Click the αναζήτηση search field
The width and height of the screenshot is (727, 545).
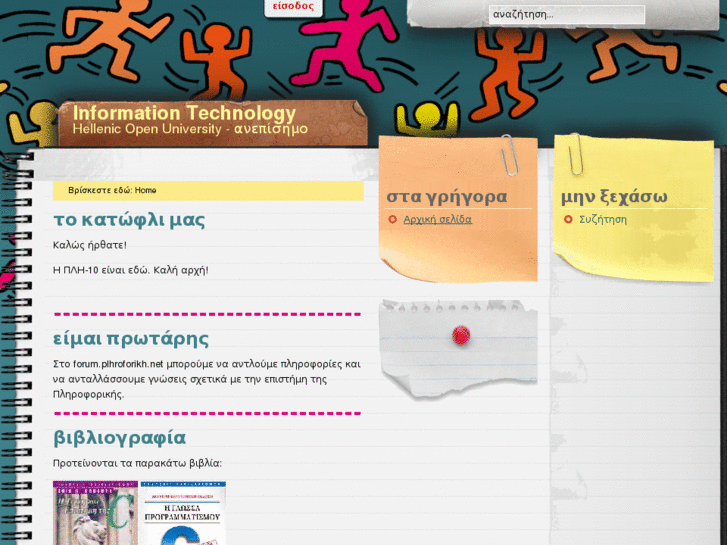[x=567, y=14]
